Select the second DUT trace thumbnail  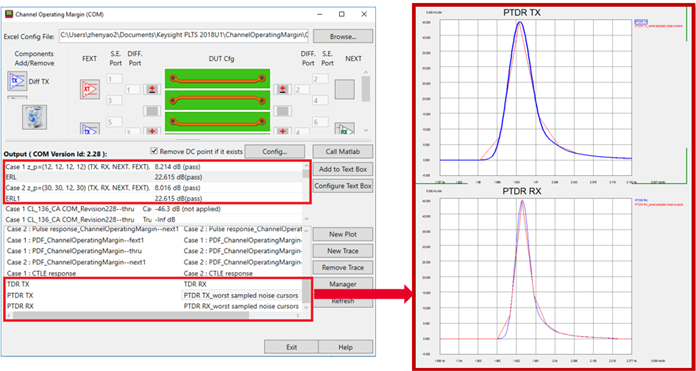(x=217, y=100)
